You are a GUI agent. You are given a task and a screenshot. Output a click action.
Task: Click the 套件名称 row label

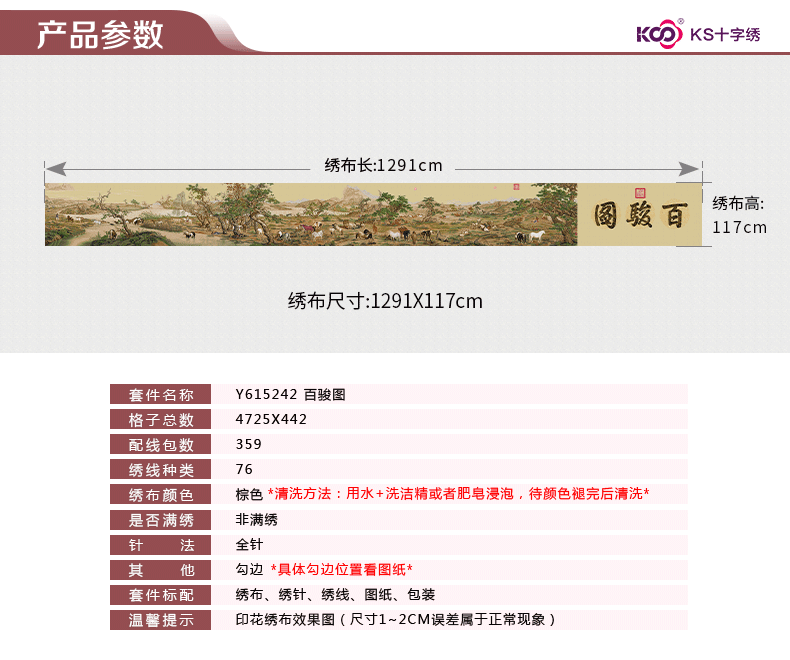click(x=161, y=394)
